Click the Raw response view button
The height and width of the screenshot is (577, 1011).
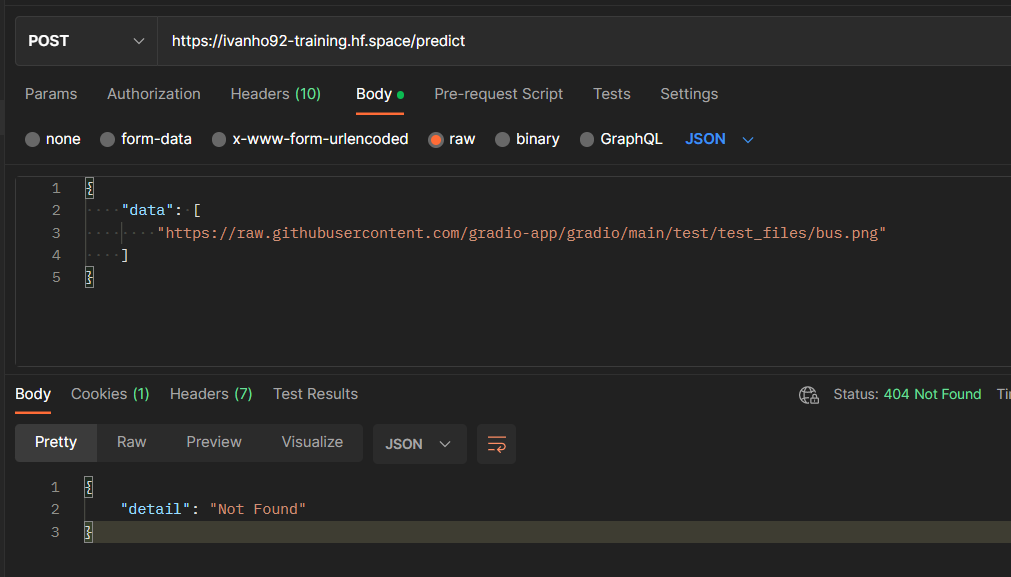pos(131,443)
